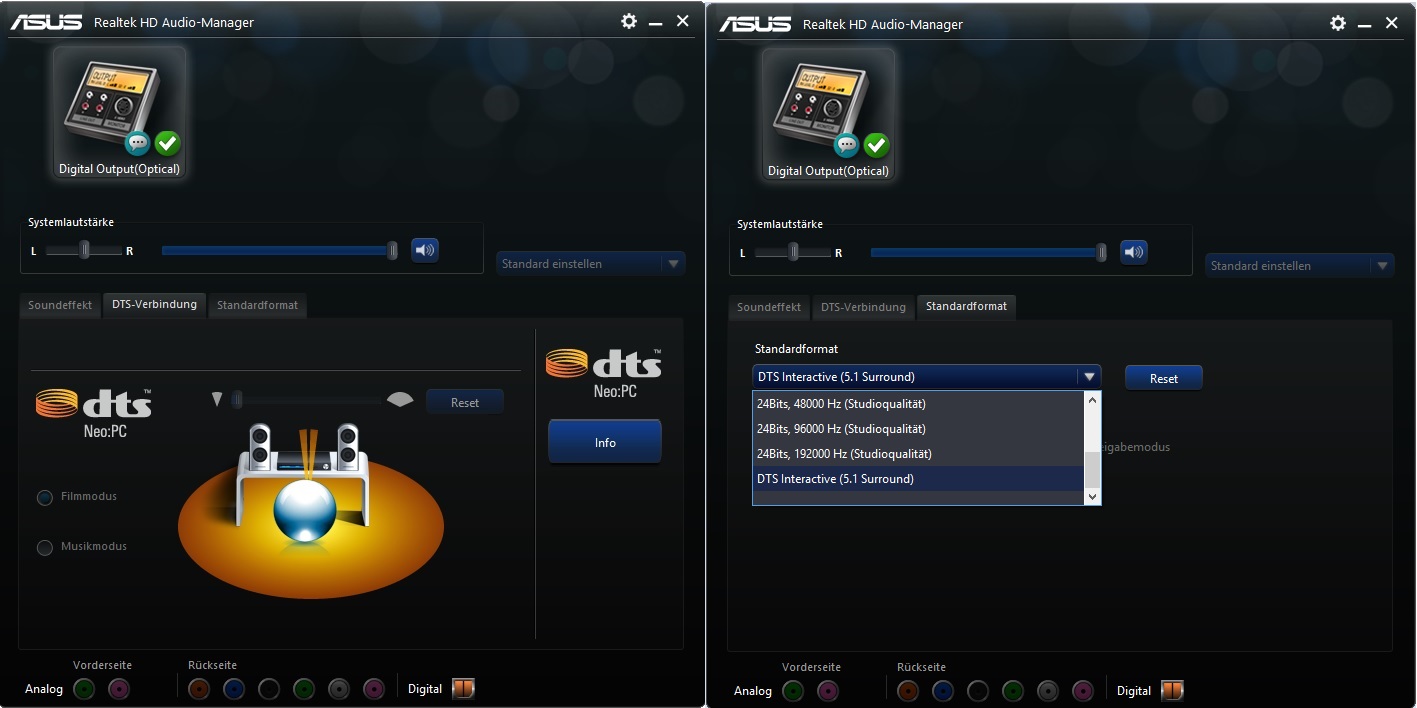Click rear black jack in left window
The height and width of the screenshot is (708, 1417).
tap(269, 688)
